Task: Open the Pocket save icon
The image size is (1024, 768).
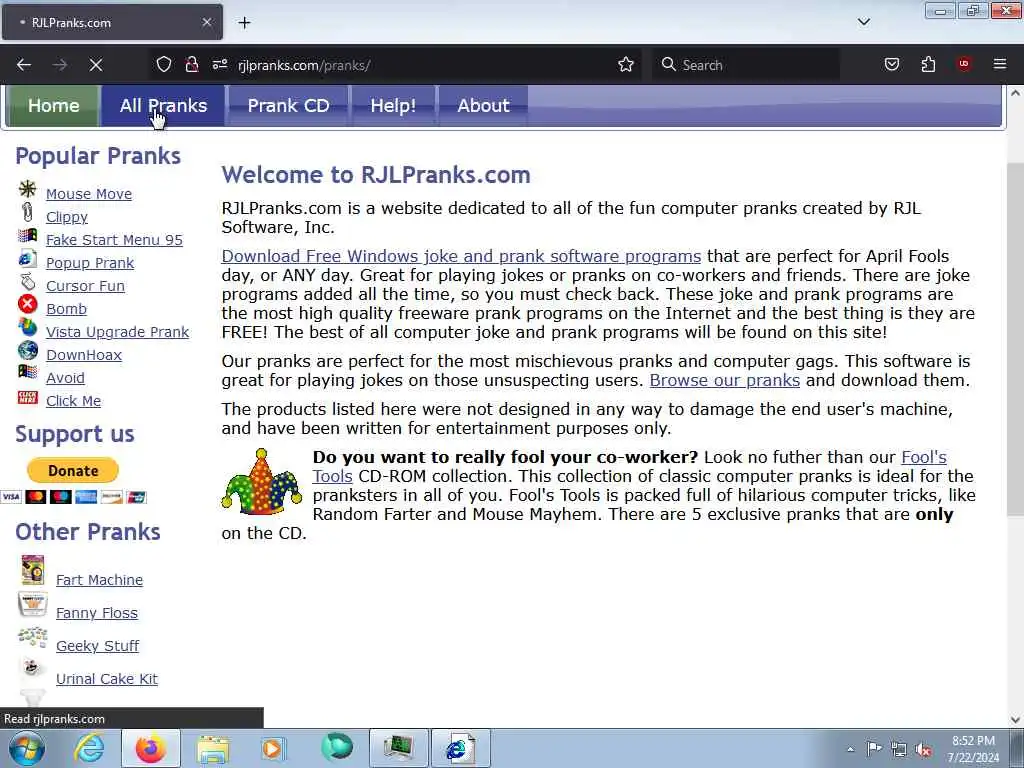Action: coord(892,65)
